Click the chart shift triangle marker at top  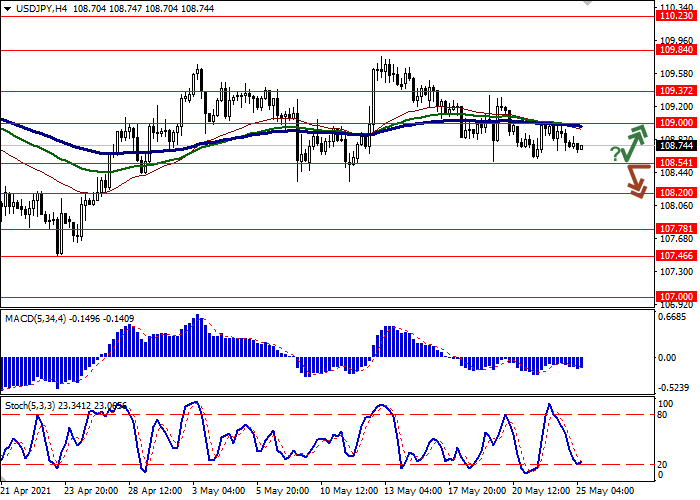(x=587, y=3)
